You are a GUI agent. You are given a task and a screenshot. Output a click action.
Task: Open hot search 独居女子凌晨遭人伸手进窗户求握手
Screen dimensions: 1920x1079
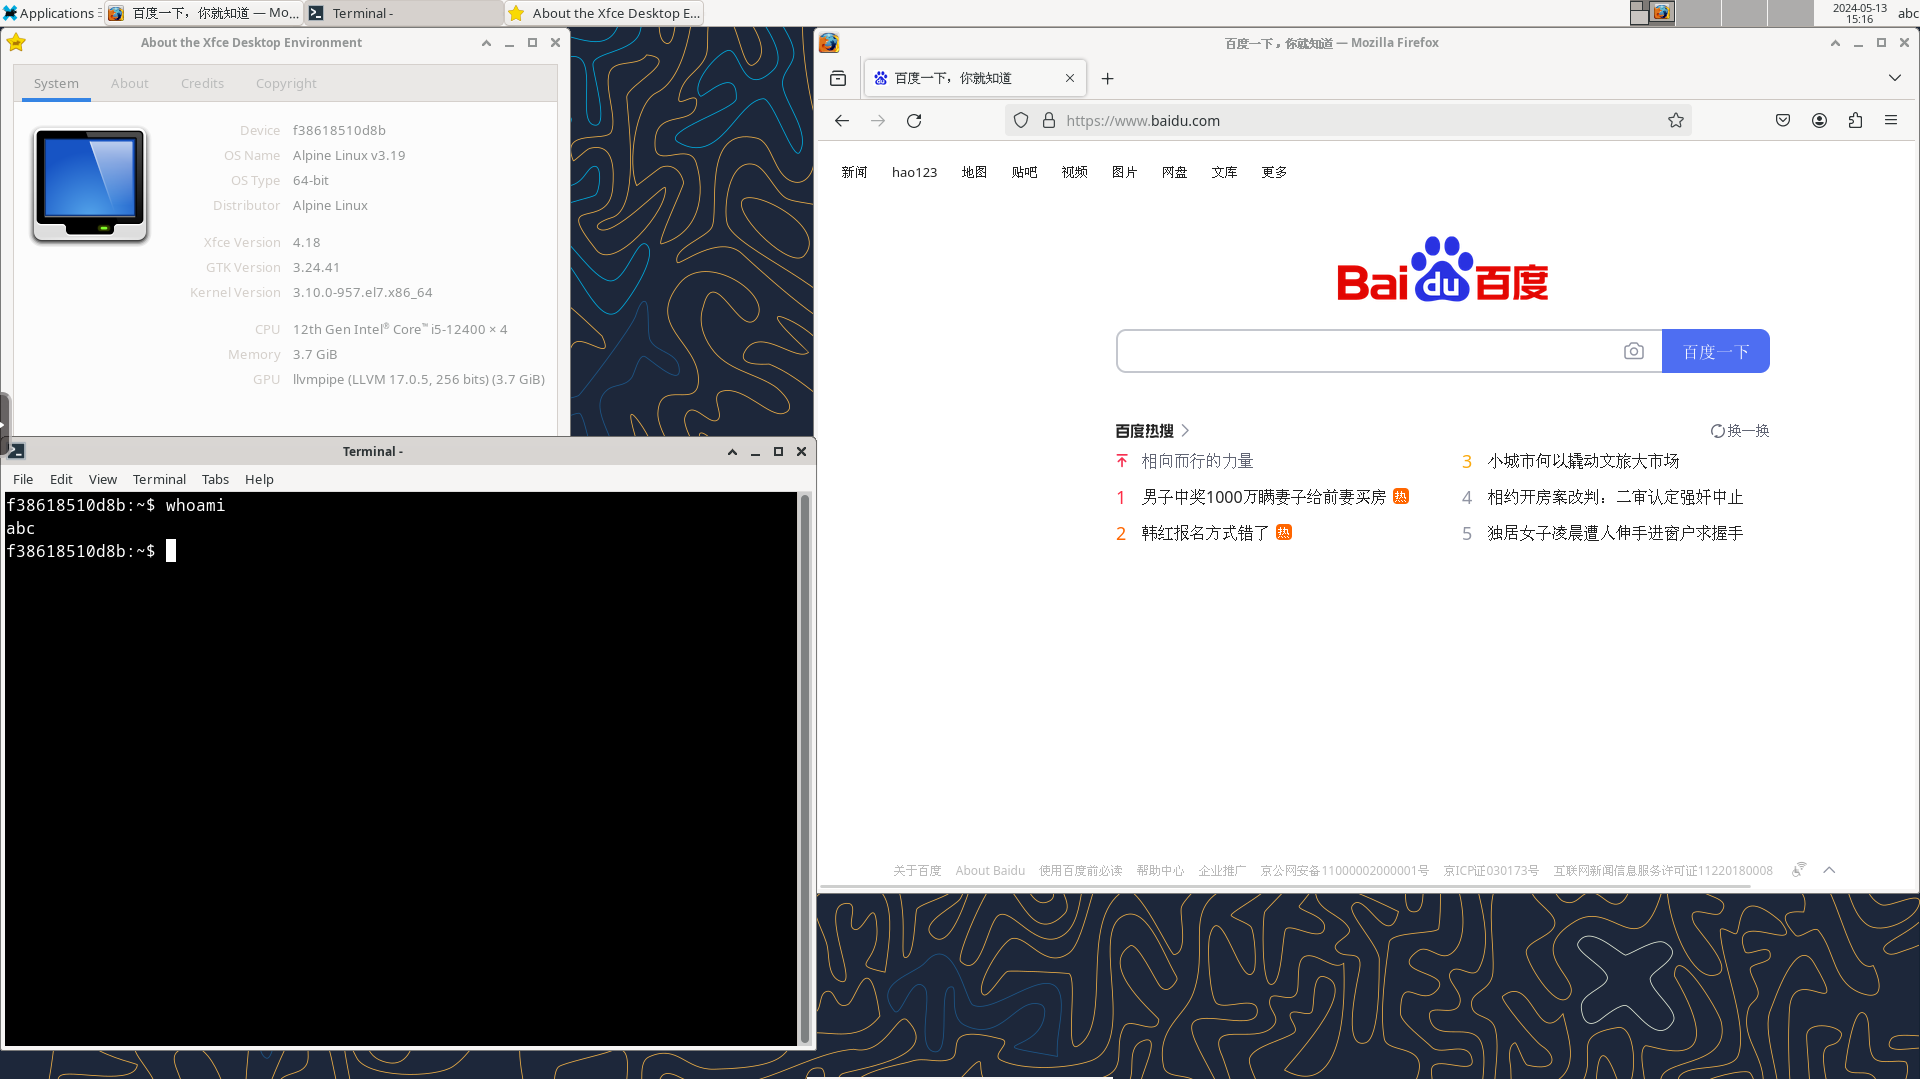(1615, 533)
